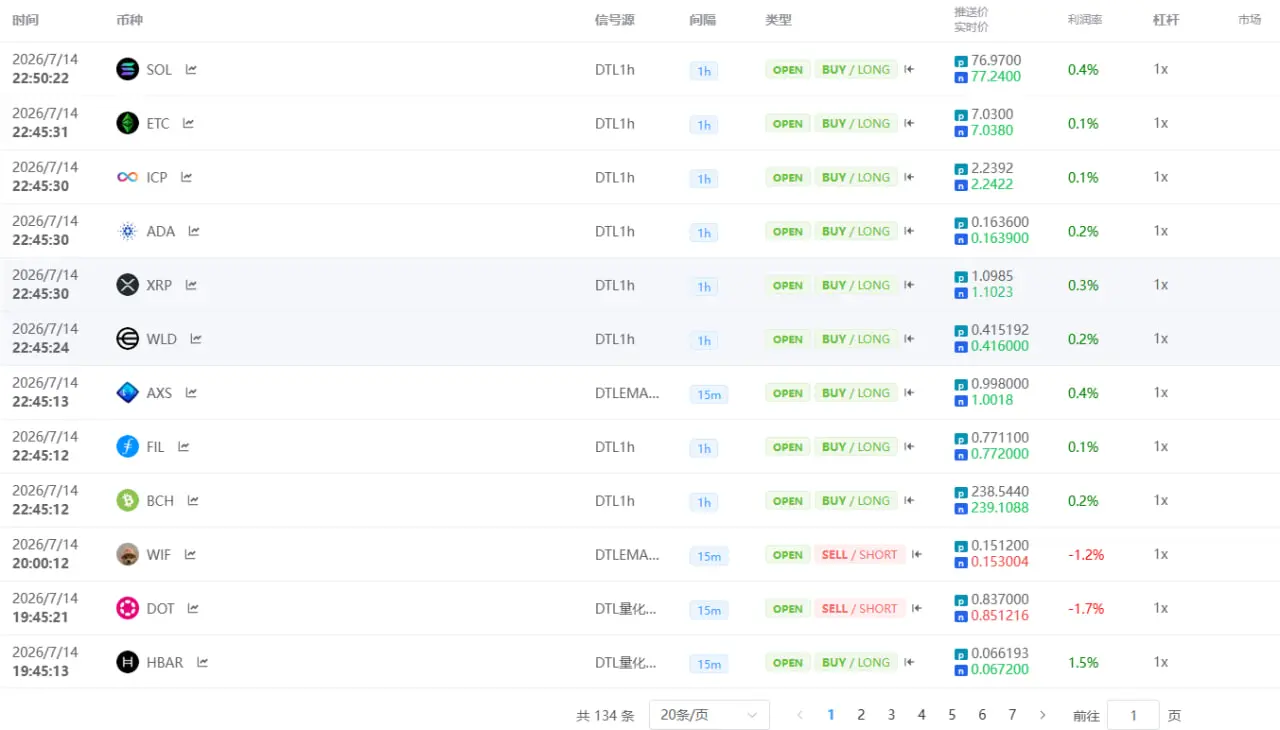Viewport: 1280px width, 730px height.
Task: Go to page 4
Action: [x=922, y=715]
